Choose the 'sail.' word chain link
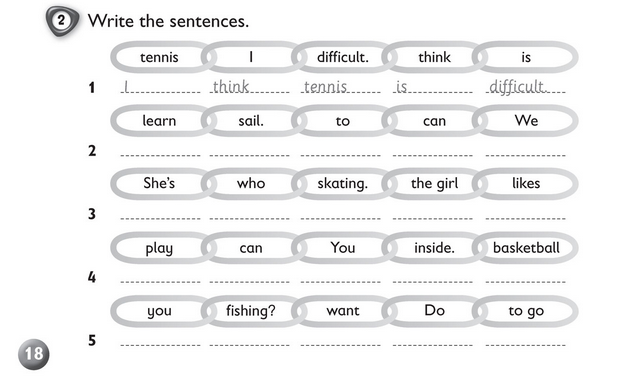 tap(251, 121)
